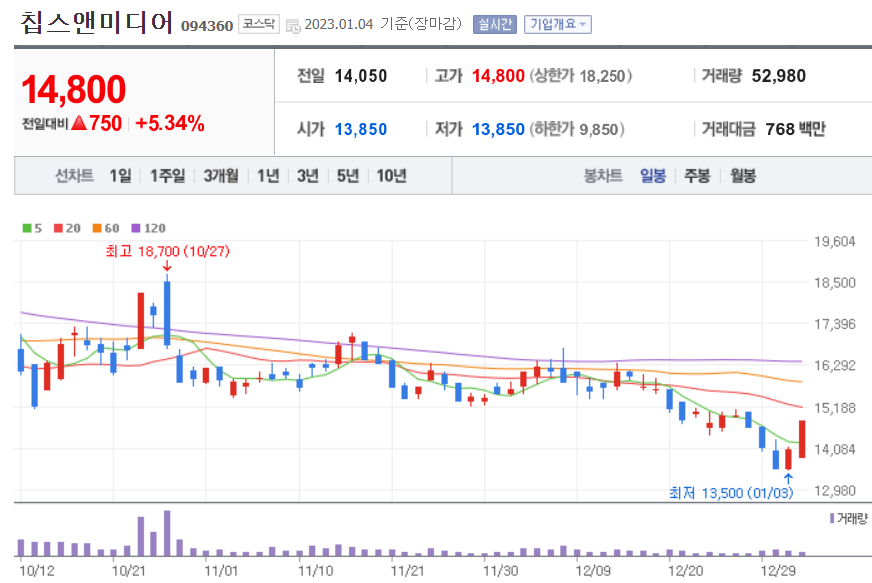This screenshot has height=583, width=872.
Task: Click the green 5-day moving average legend
Action: (x=32, y=228)
